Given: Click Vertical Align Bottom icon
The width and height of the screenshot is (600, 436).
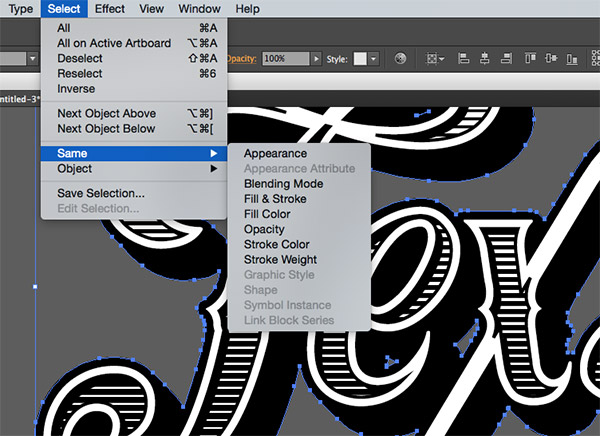Looking at the screenshot, I should 572,59.
